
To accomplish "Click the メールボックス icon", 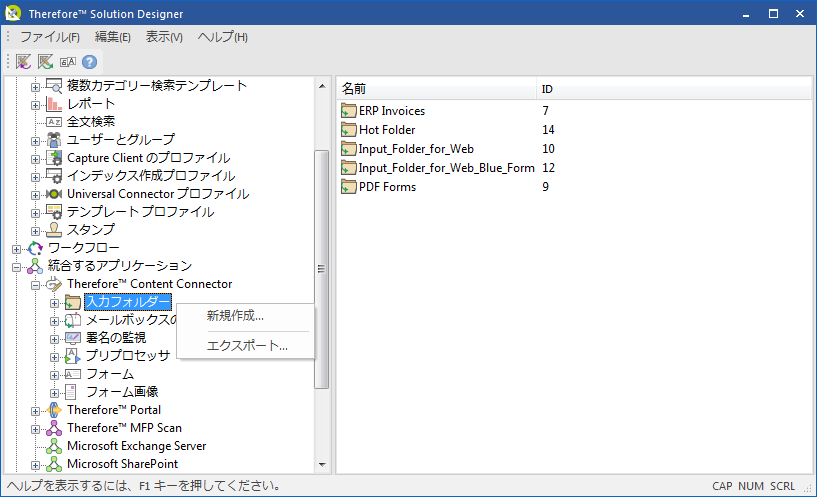I will point(72,320).
